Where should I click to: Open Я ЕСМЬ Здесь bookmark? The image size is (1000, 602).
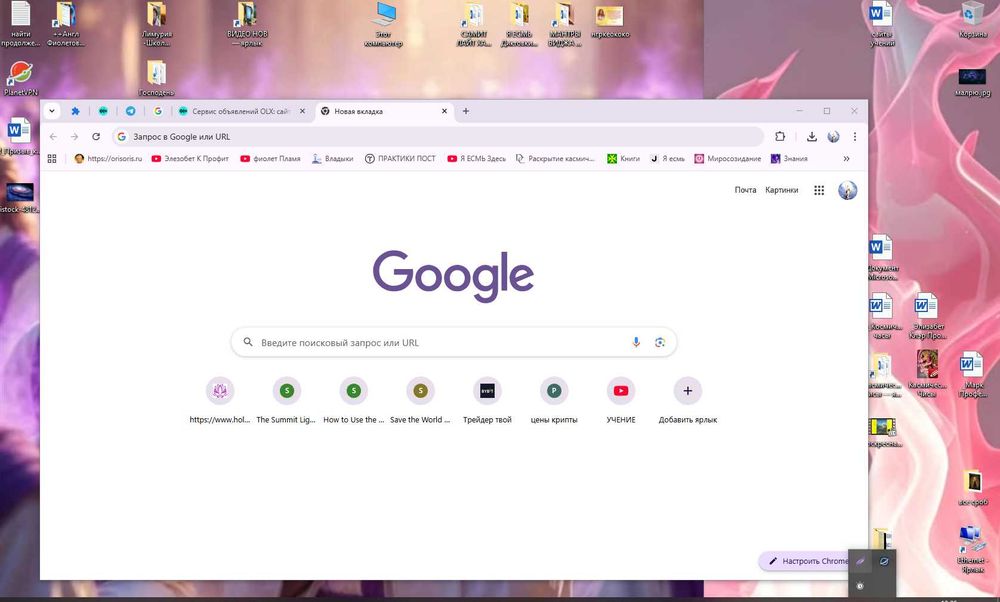pyautogui.click(x=476, y=159)
